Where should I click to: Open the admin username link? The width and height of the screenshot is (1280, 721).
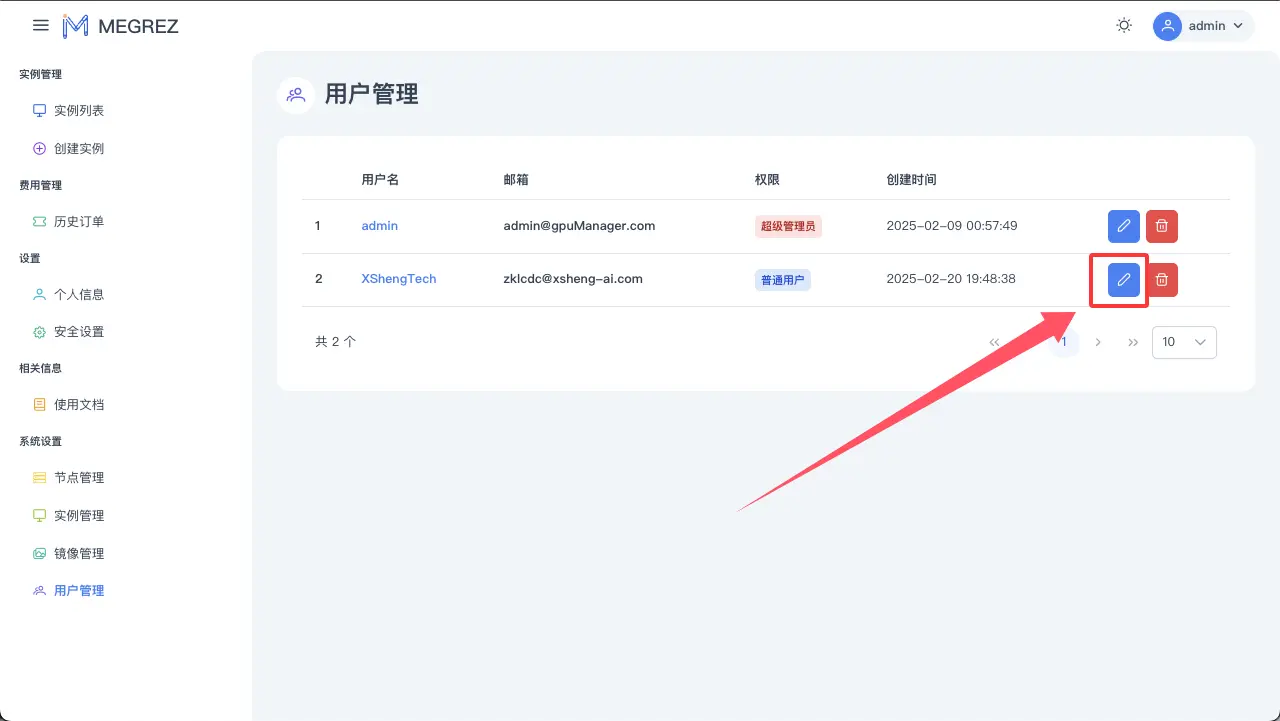(x=379, y=226)
